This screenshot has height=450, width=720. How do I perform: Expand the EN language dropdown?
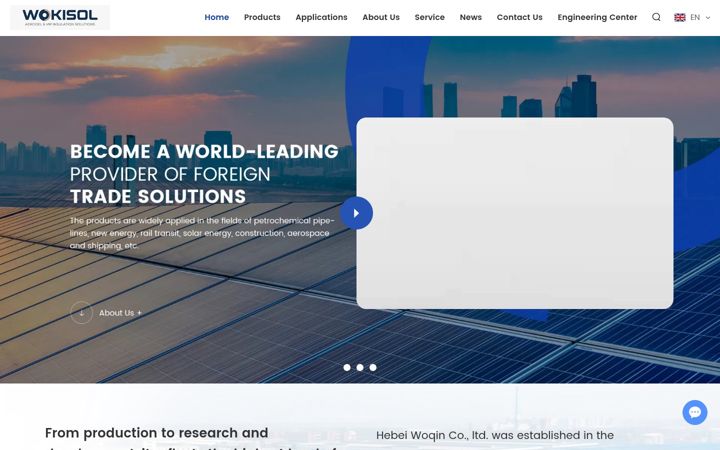click(x=701, y=17)
